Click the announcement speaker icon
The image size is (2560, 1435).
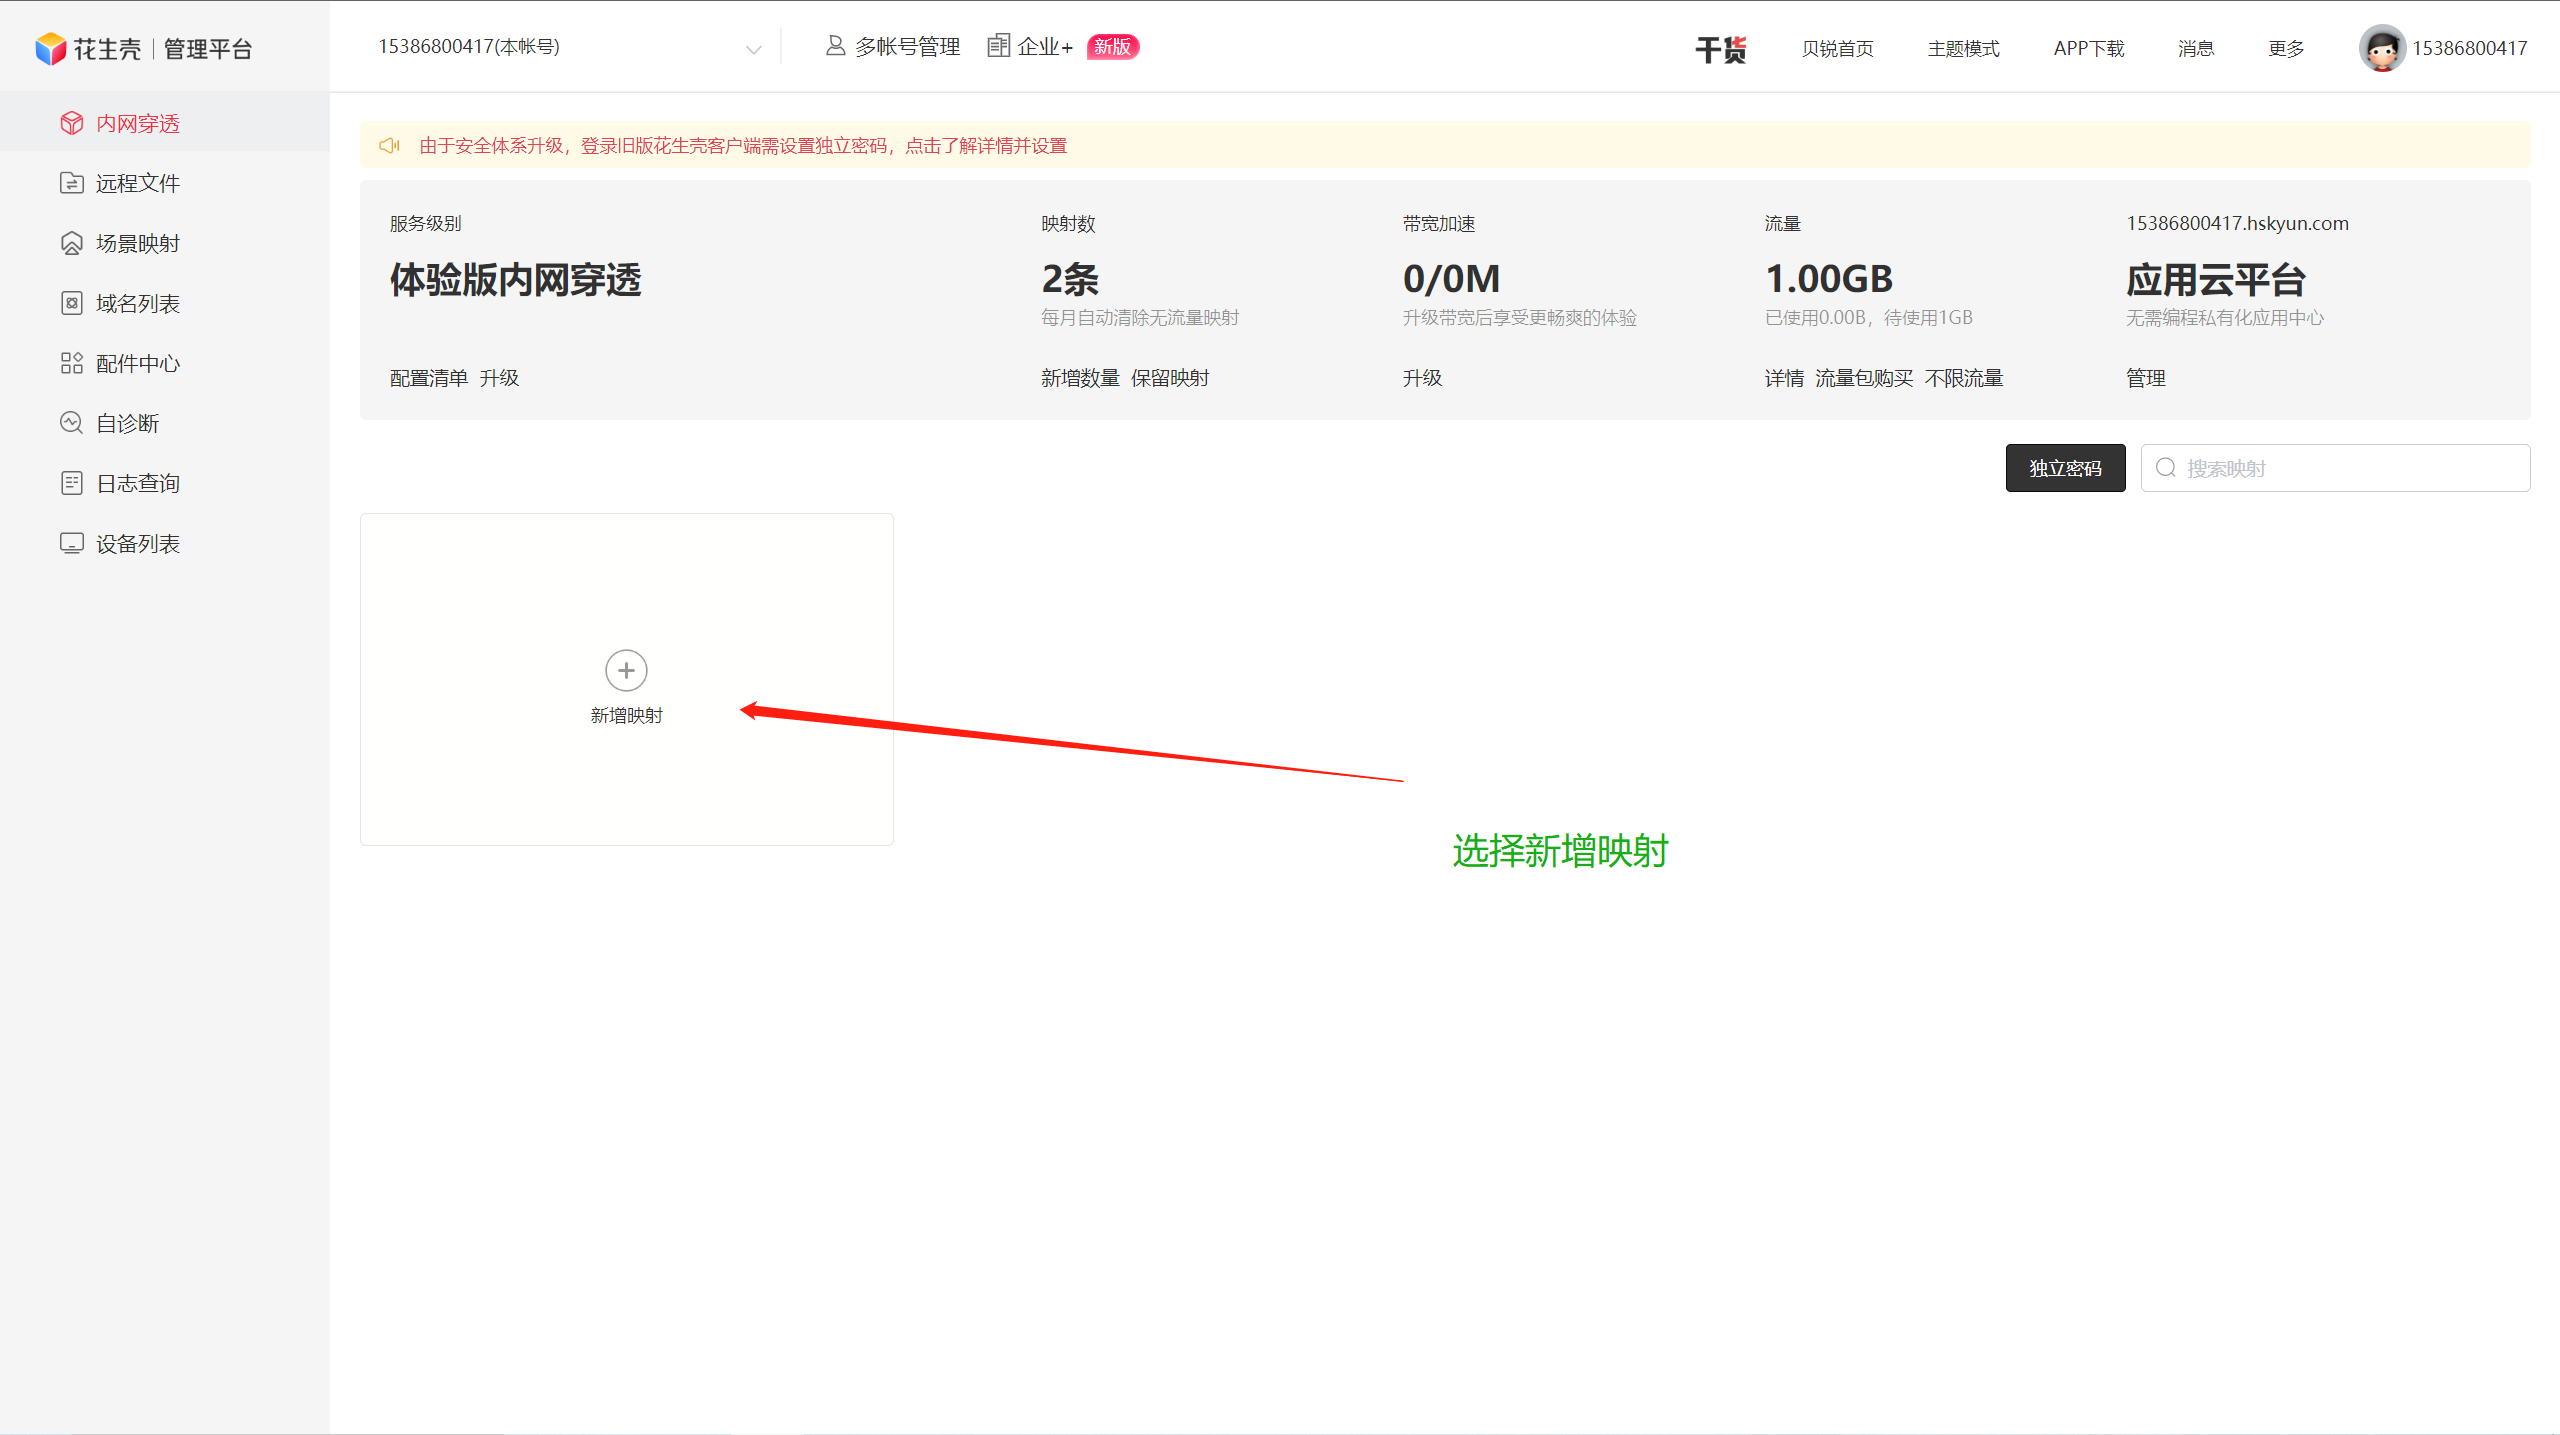389,146
